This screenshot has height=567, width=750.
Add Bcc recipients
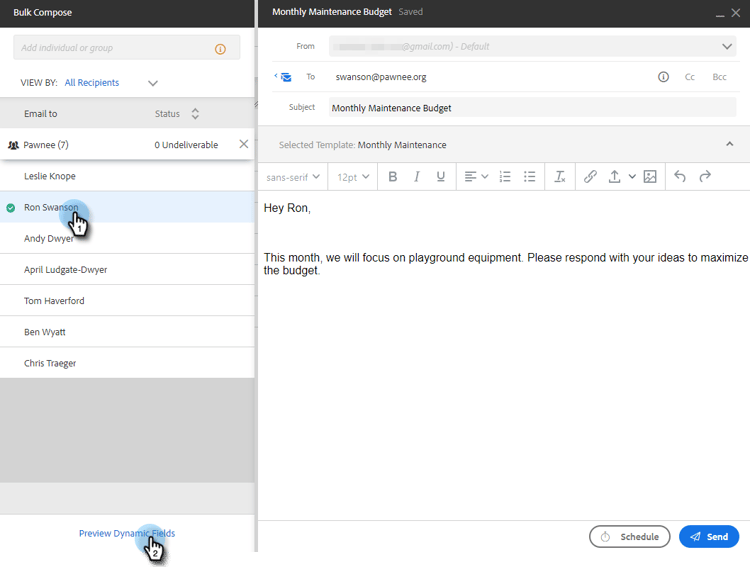click(719, 77)
